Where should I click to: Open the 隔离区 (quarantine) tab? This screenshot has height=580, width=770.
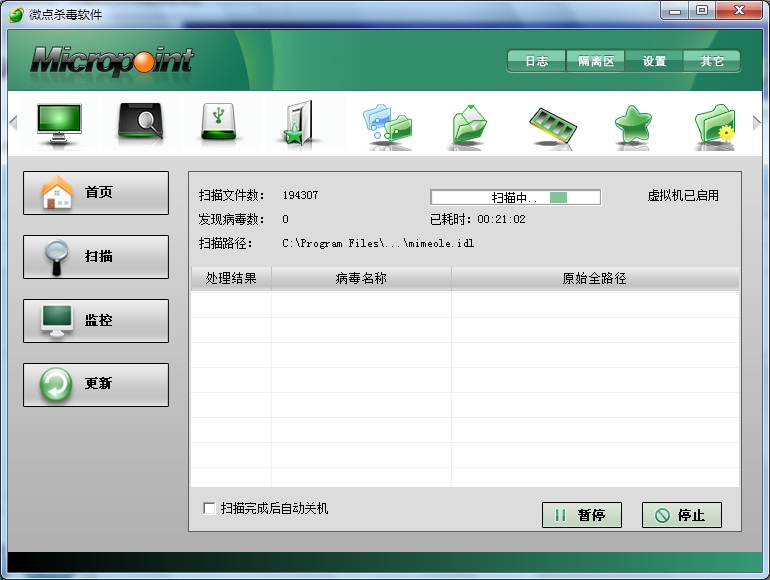(x=595, y=61)
